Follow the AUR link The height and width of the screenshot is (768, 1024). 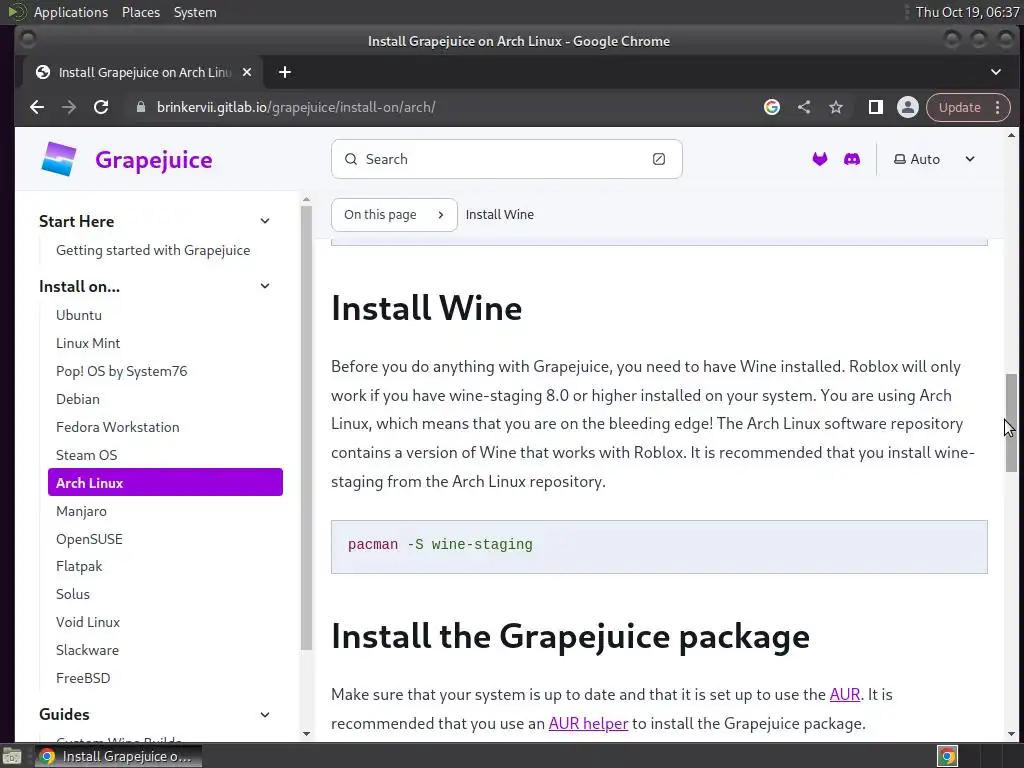pos(844,694)
